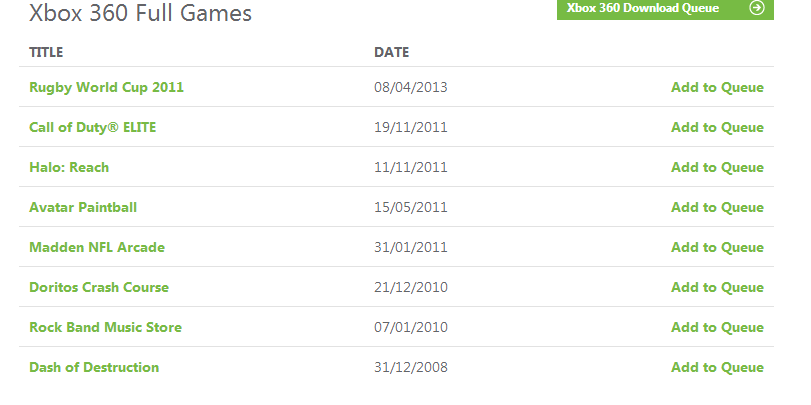Add Rugby World Cup 2011 to queue
The height and width of the screenshot is (405, 811).
pyautogui.click(x=717, y=87)
